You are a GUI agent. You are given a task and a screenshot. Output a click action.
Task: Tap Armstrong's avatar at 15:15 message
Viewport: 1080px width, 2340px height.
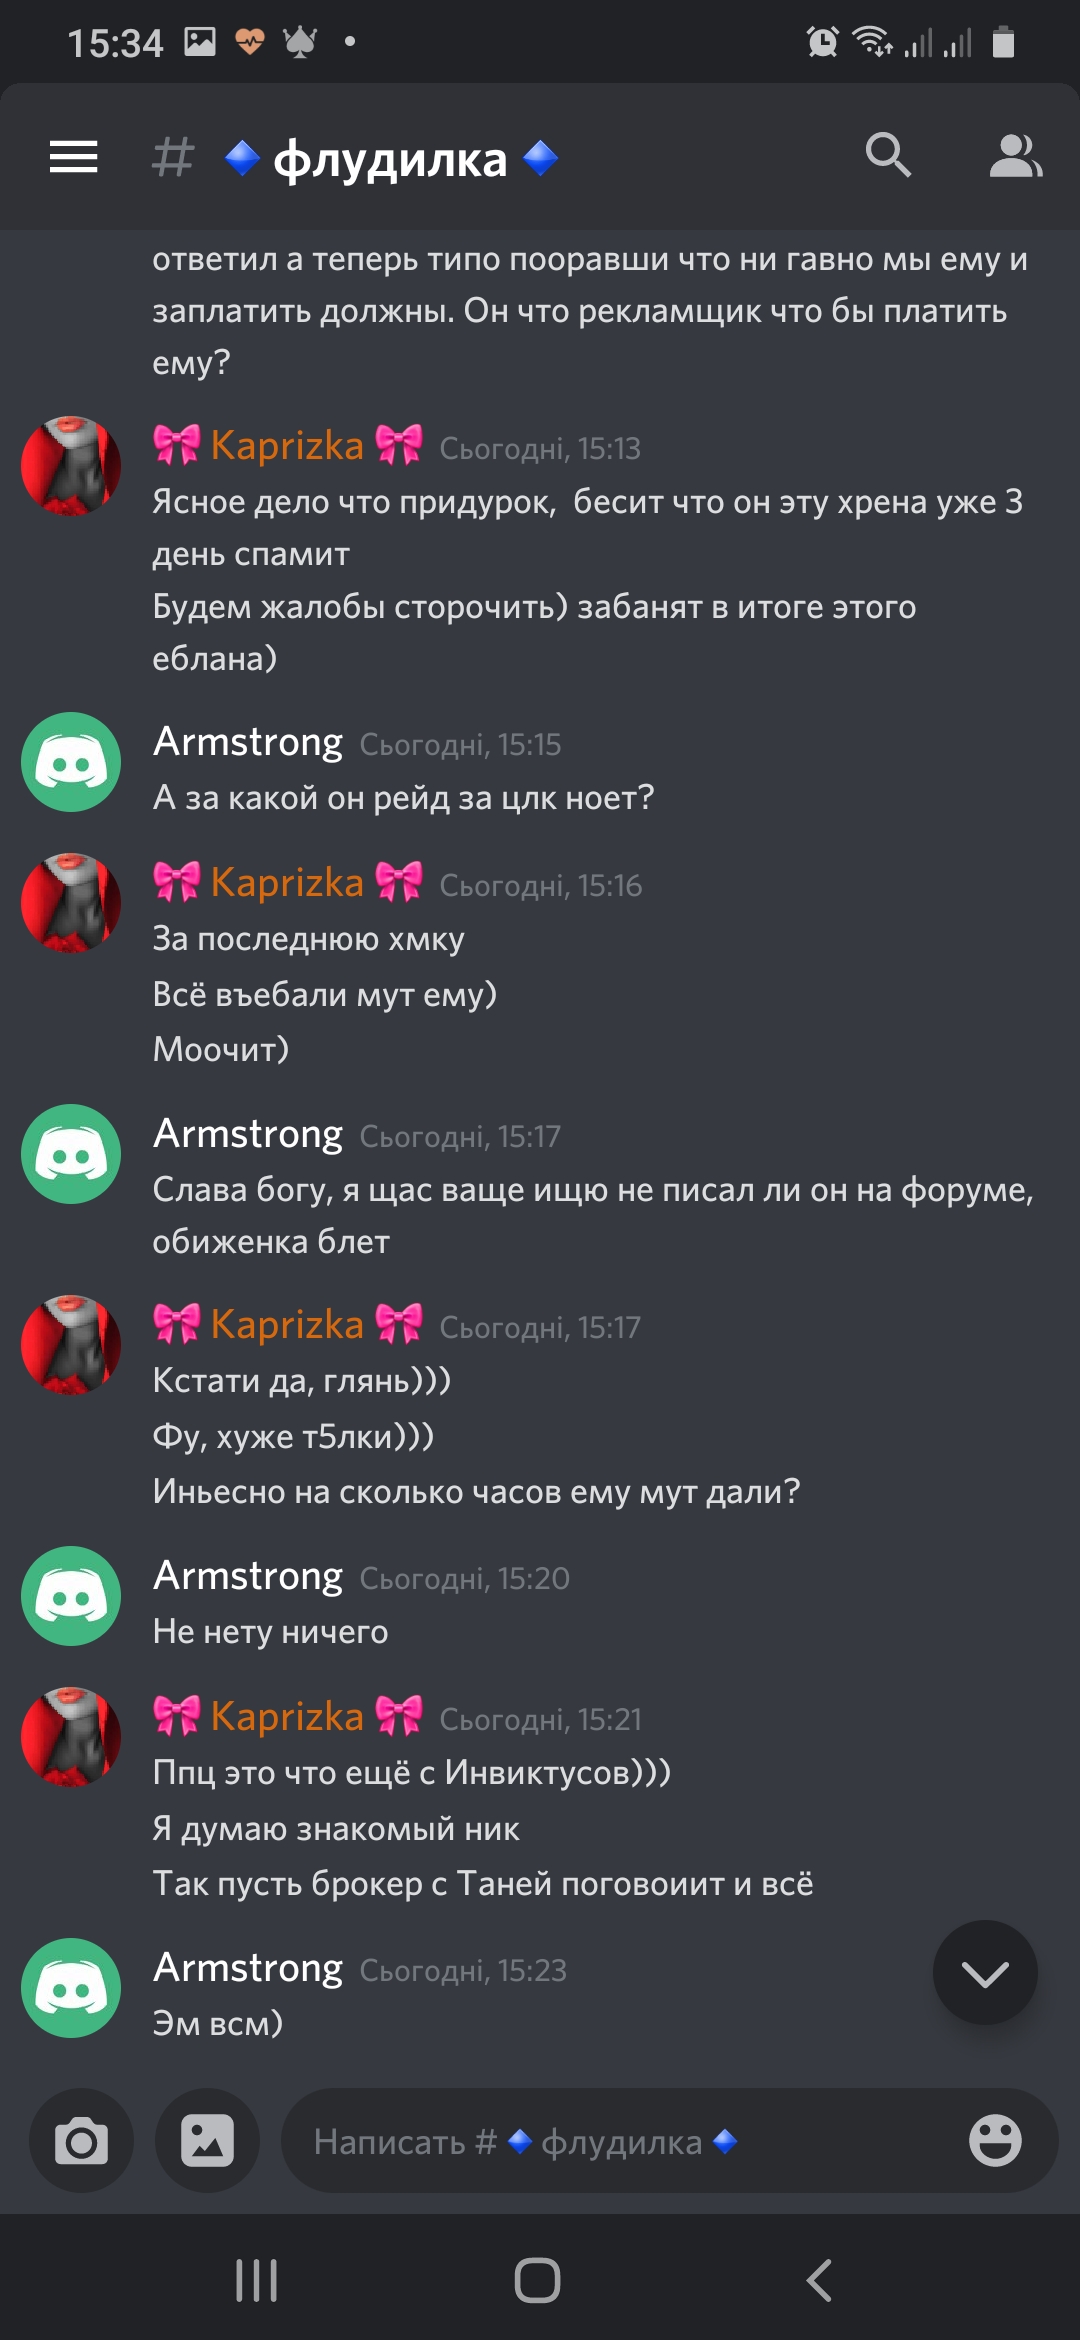pos(71,762)
